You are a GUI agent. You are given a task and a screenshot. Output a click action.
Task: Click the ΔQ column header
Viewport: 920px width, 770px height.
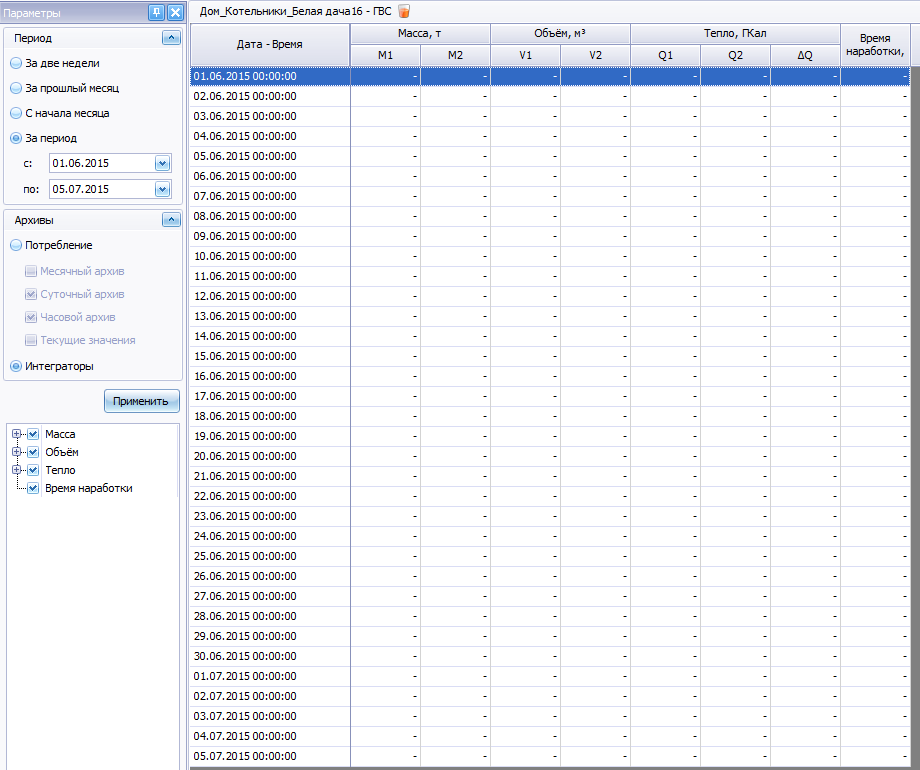pos(805,55)
